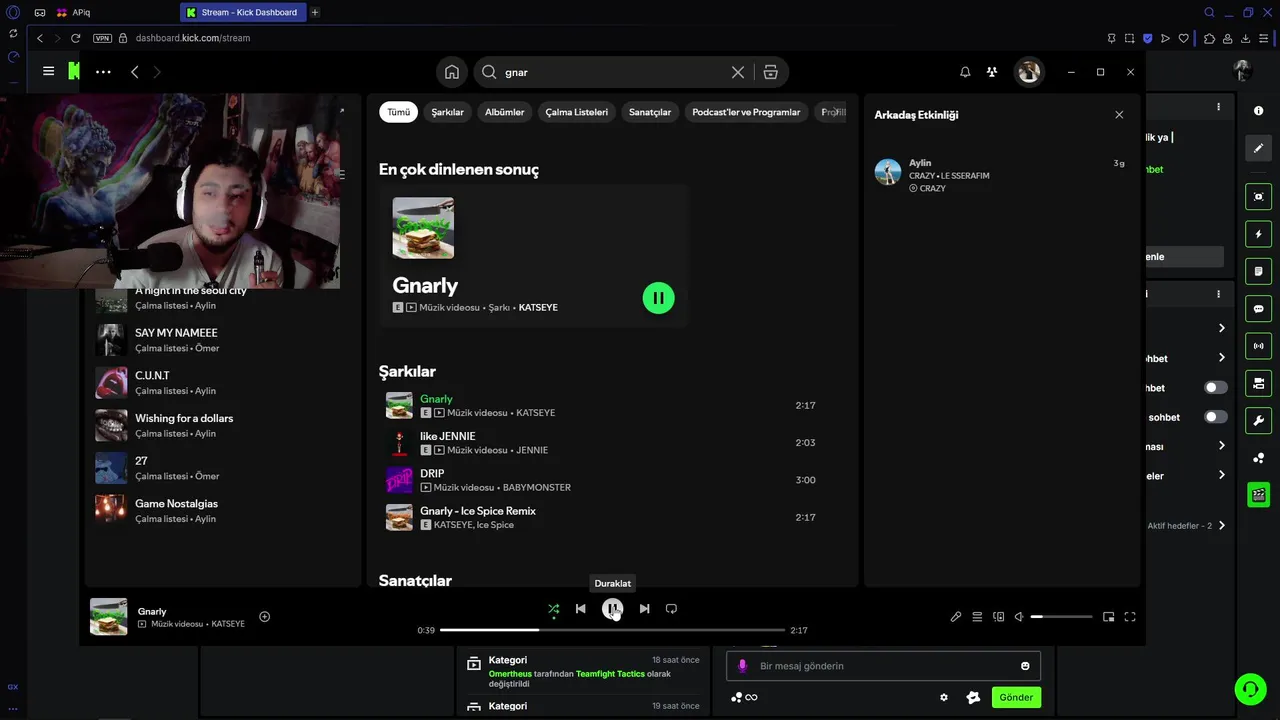Open the mini player icon
The width and height of the screenshot is (1280, 720).
point(1108,617)
